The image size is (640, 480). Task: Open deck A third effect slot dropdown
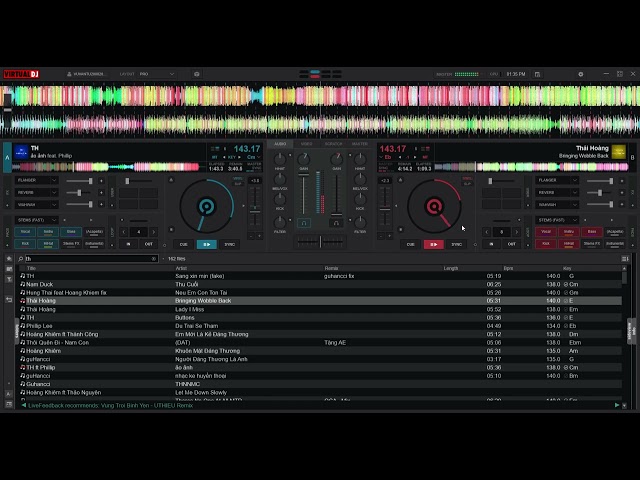(36, 204)
